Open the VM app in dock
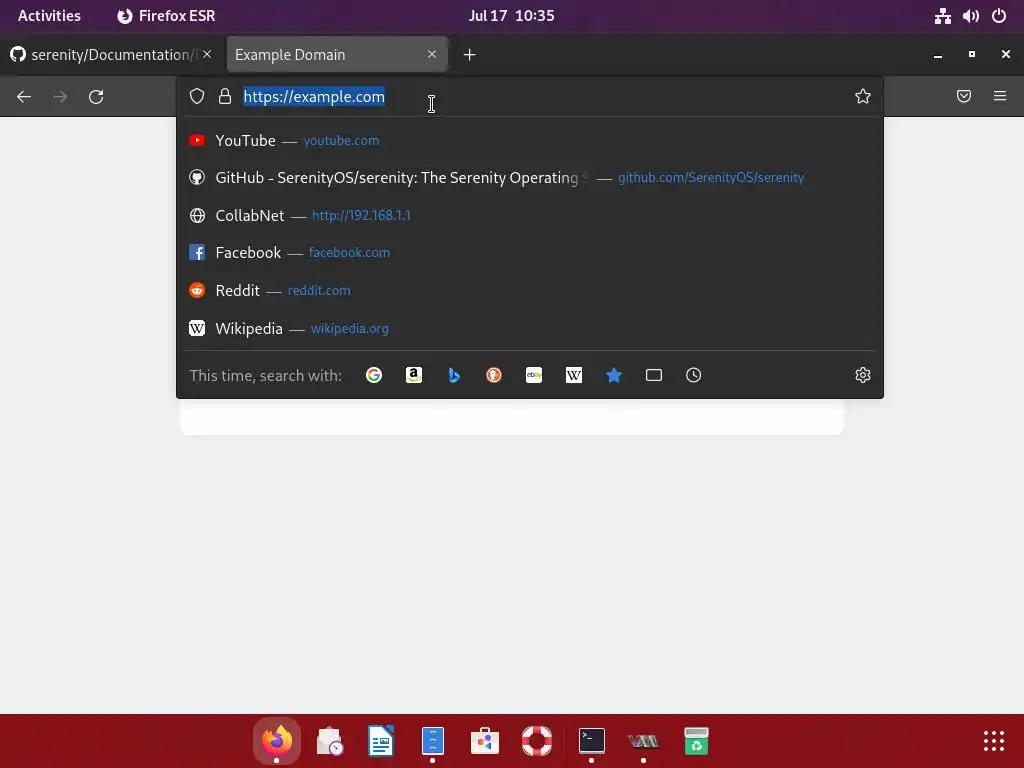This screenshot has width=1024, height=768. click(x=643, y=741)
